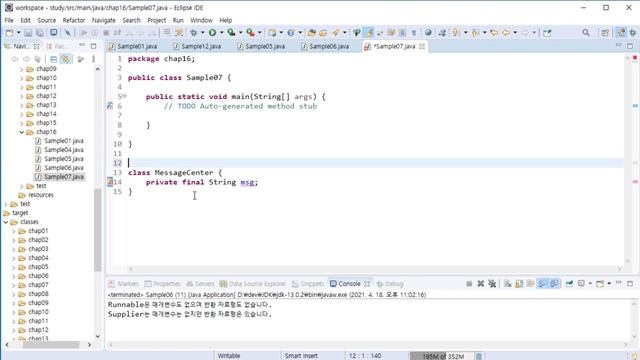Viewport: 640px width, 360px height.
Task: Open the Display Selected Console dropdown
Action: 590,284
